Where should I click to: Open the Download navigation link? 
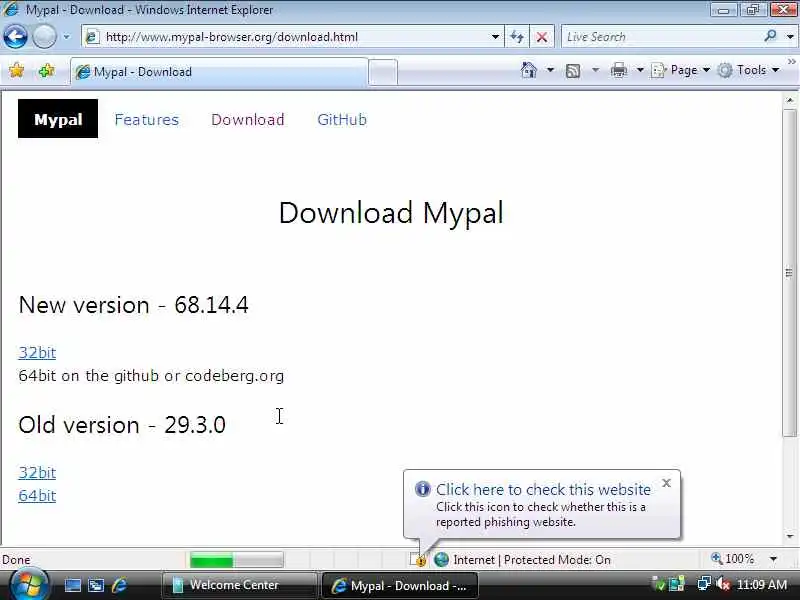pos(247,119)
